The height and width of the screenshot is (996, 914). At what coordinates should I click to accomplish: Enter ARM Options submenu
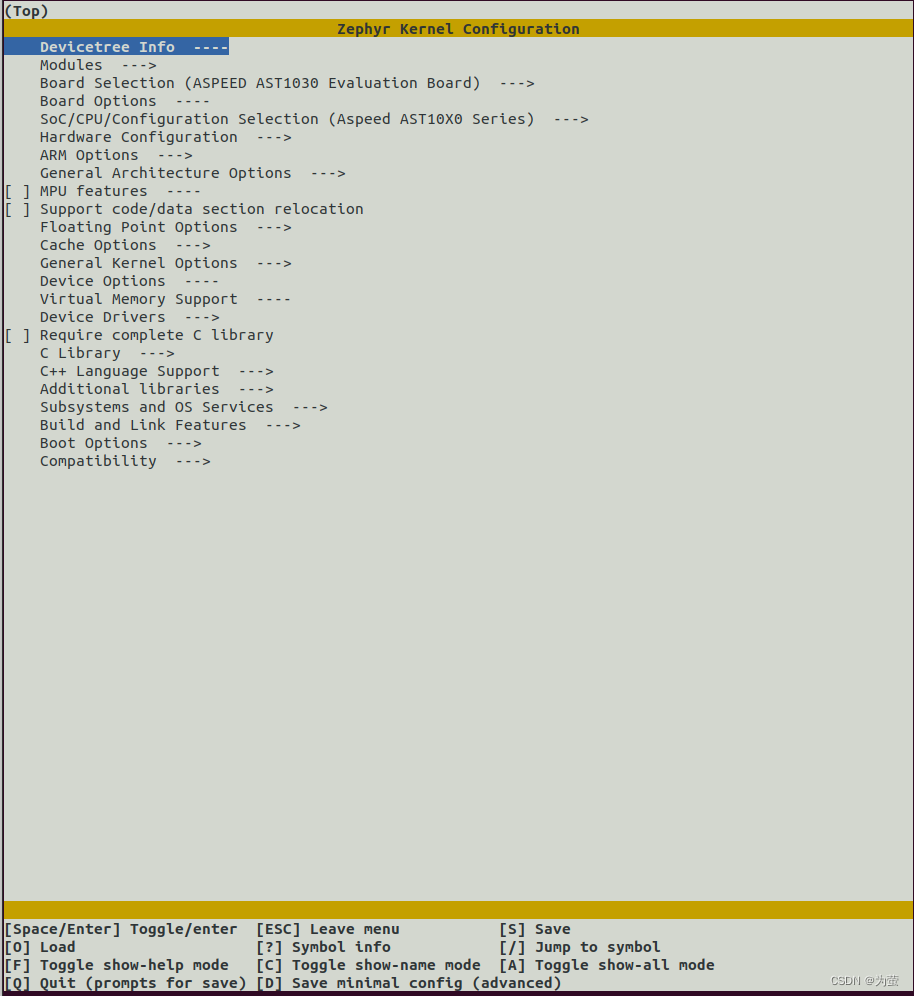(x=116, y=155)
